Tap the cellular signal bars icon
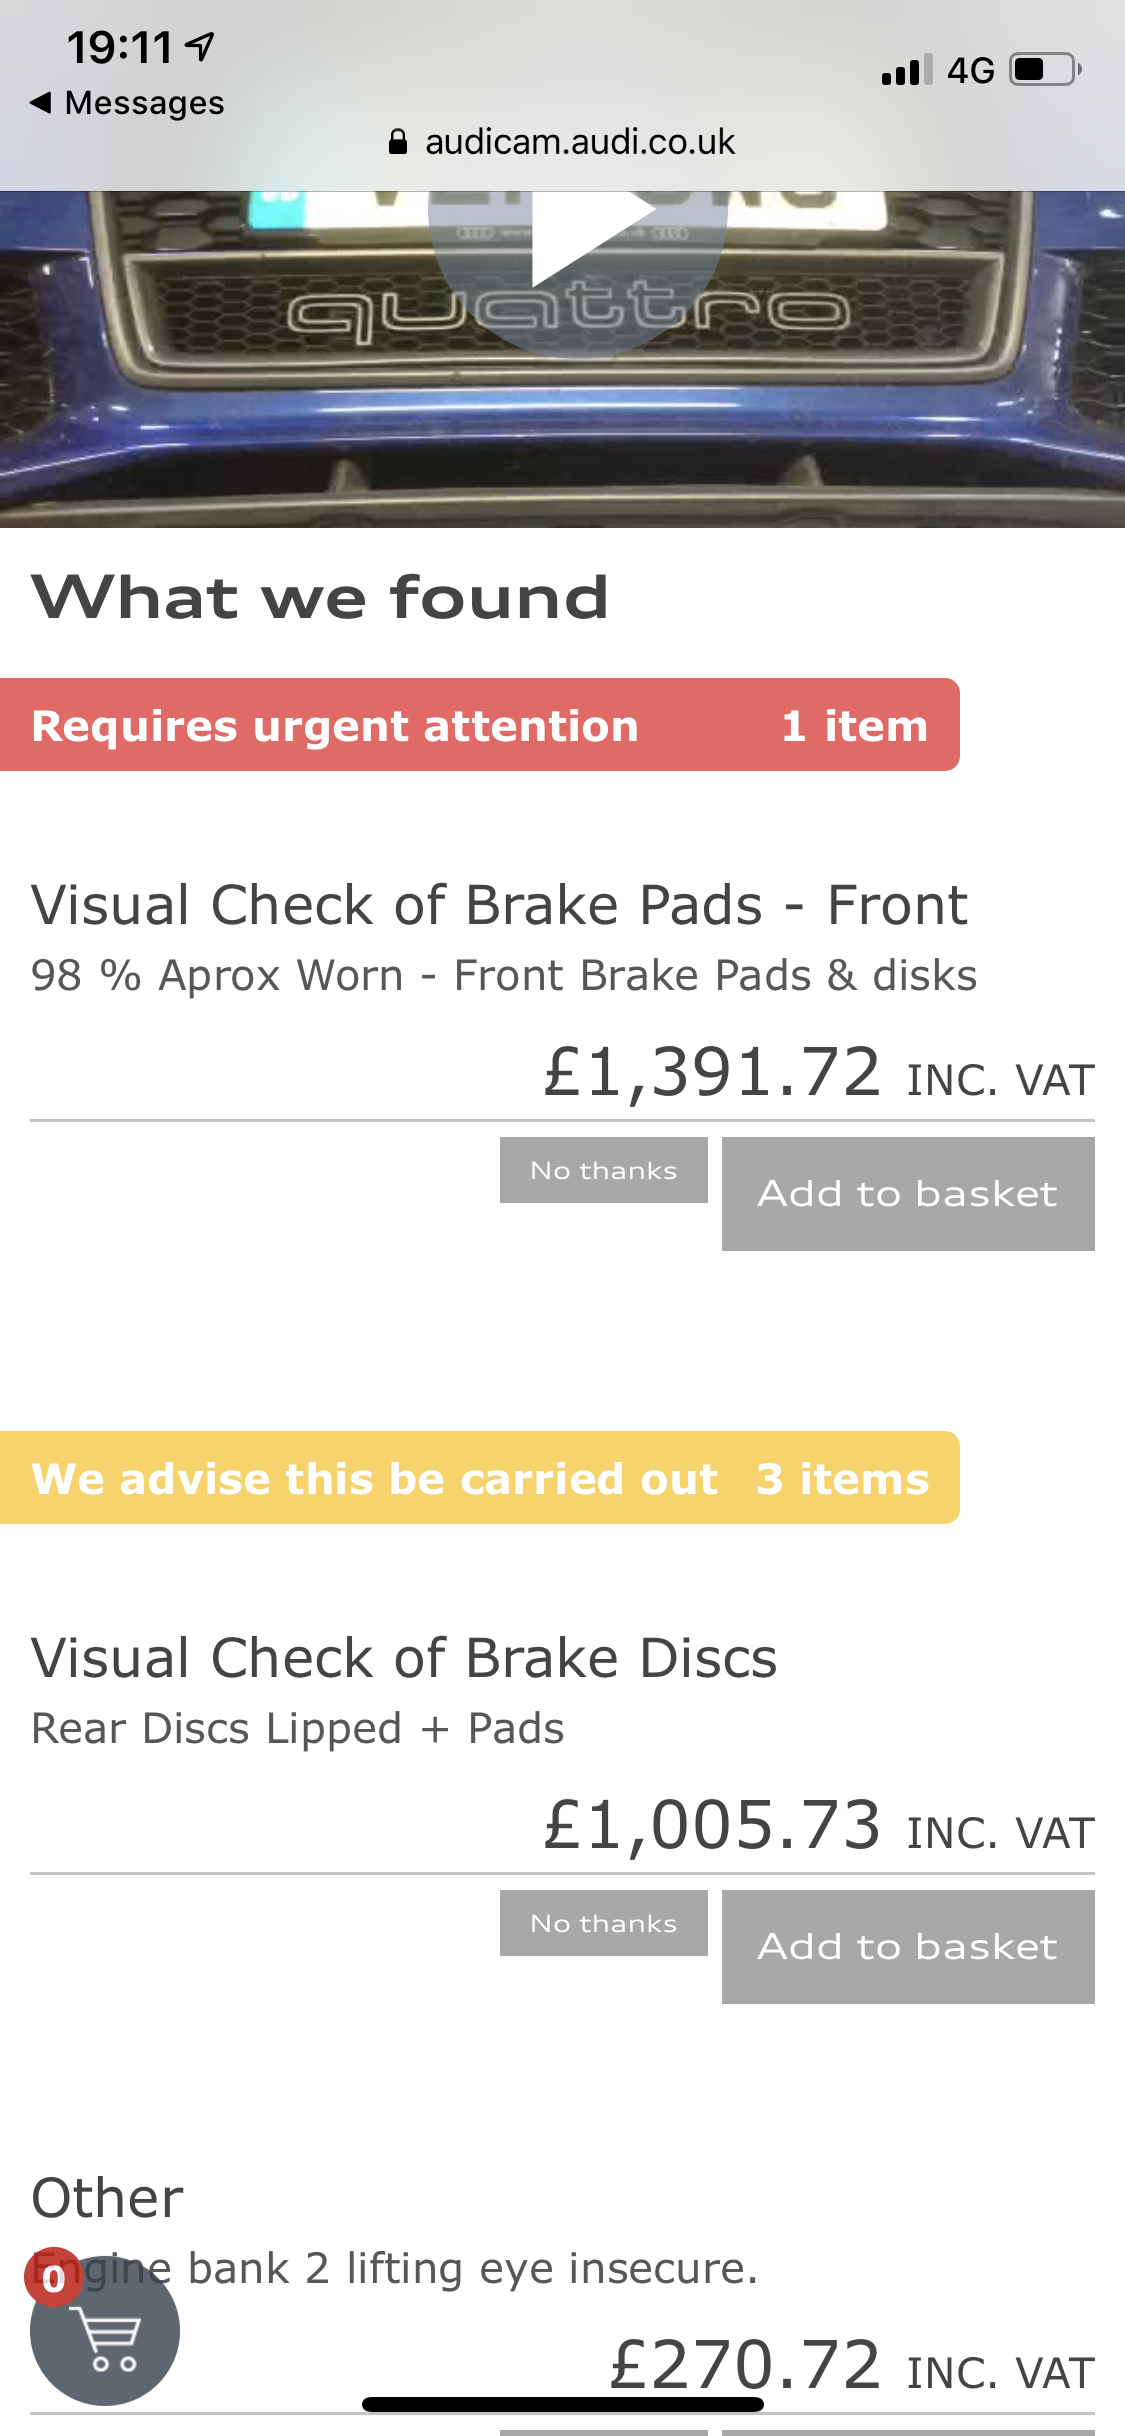The height and width of the screenshot is (2436, 1125). (906, 70)
